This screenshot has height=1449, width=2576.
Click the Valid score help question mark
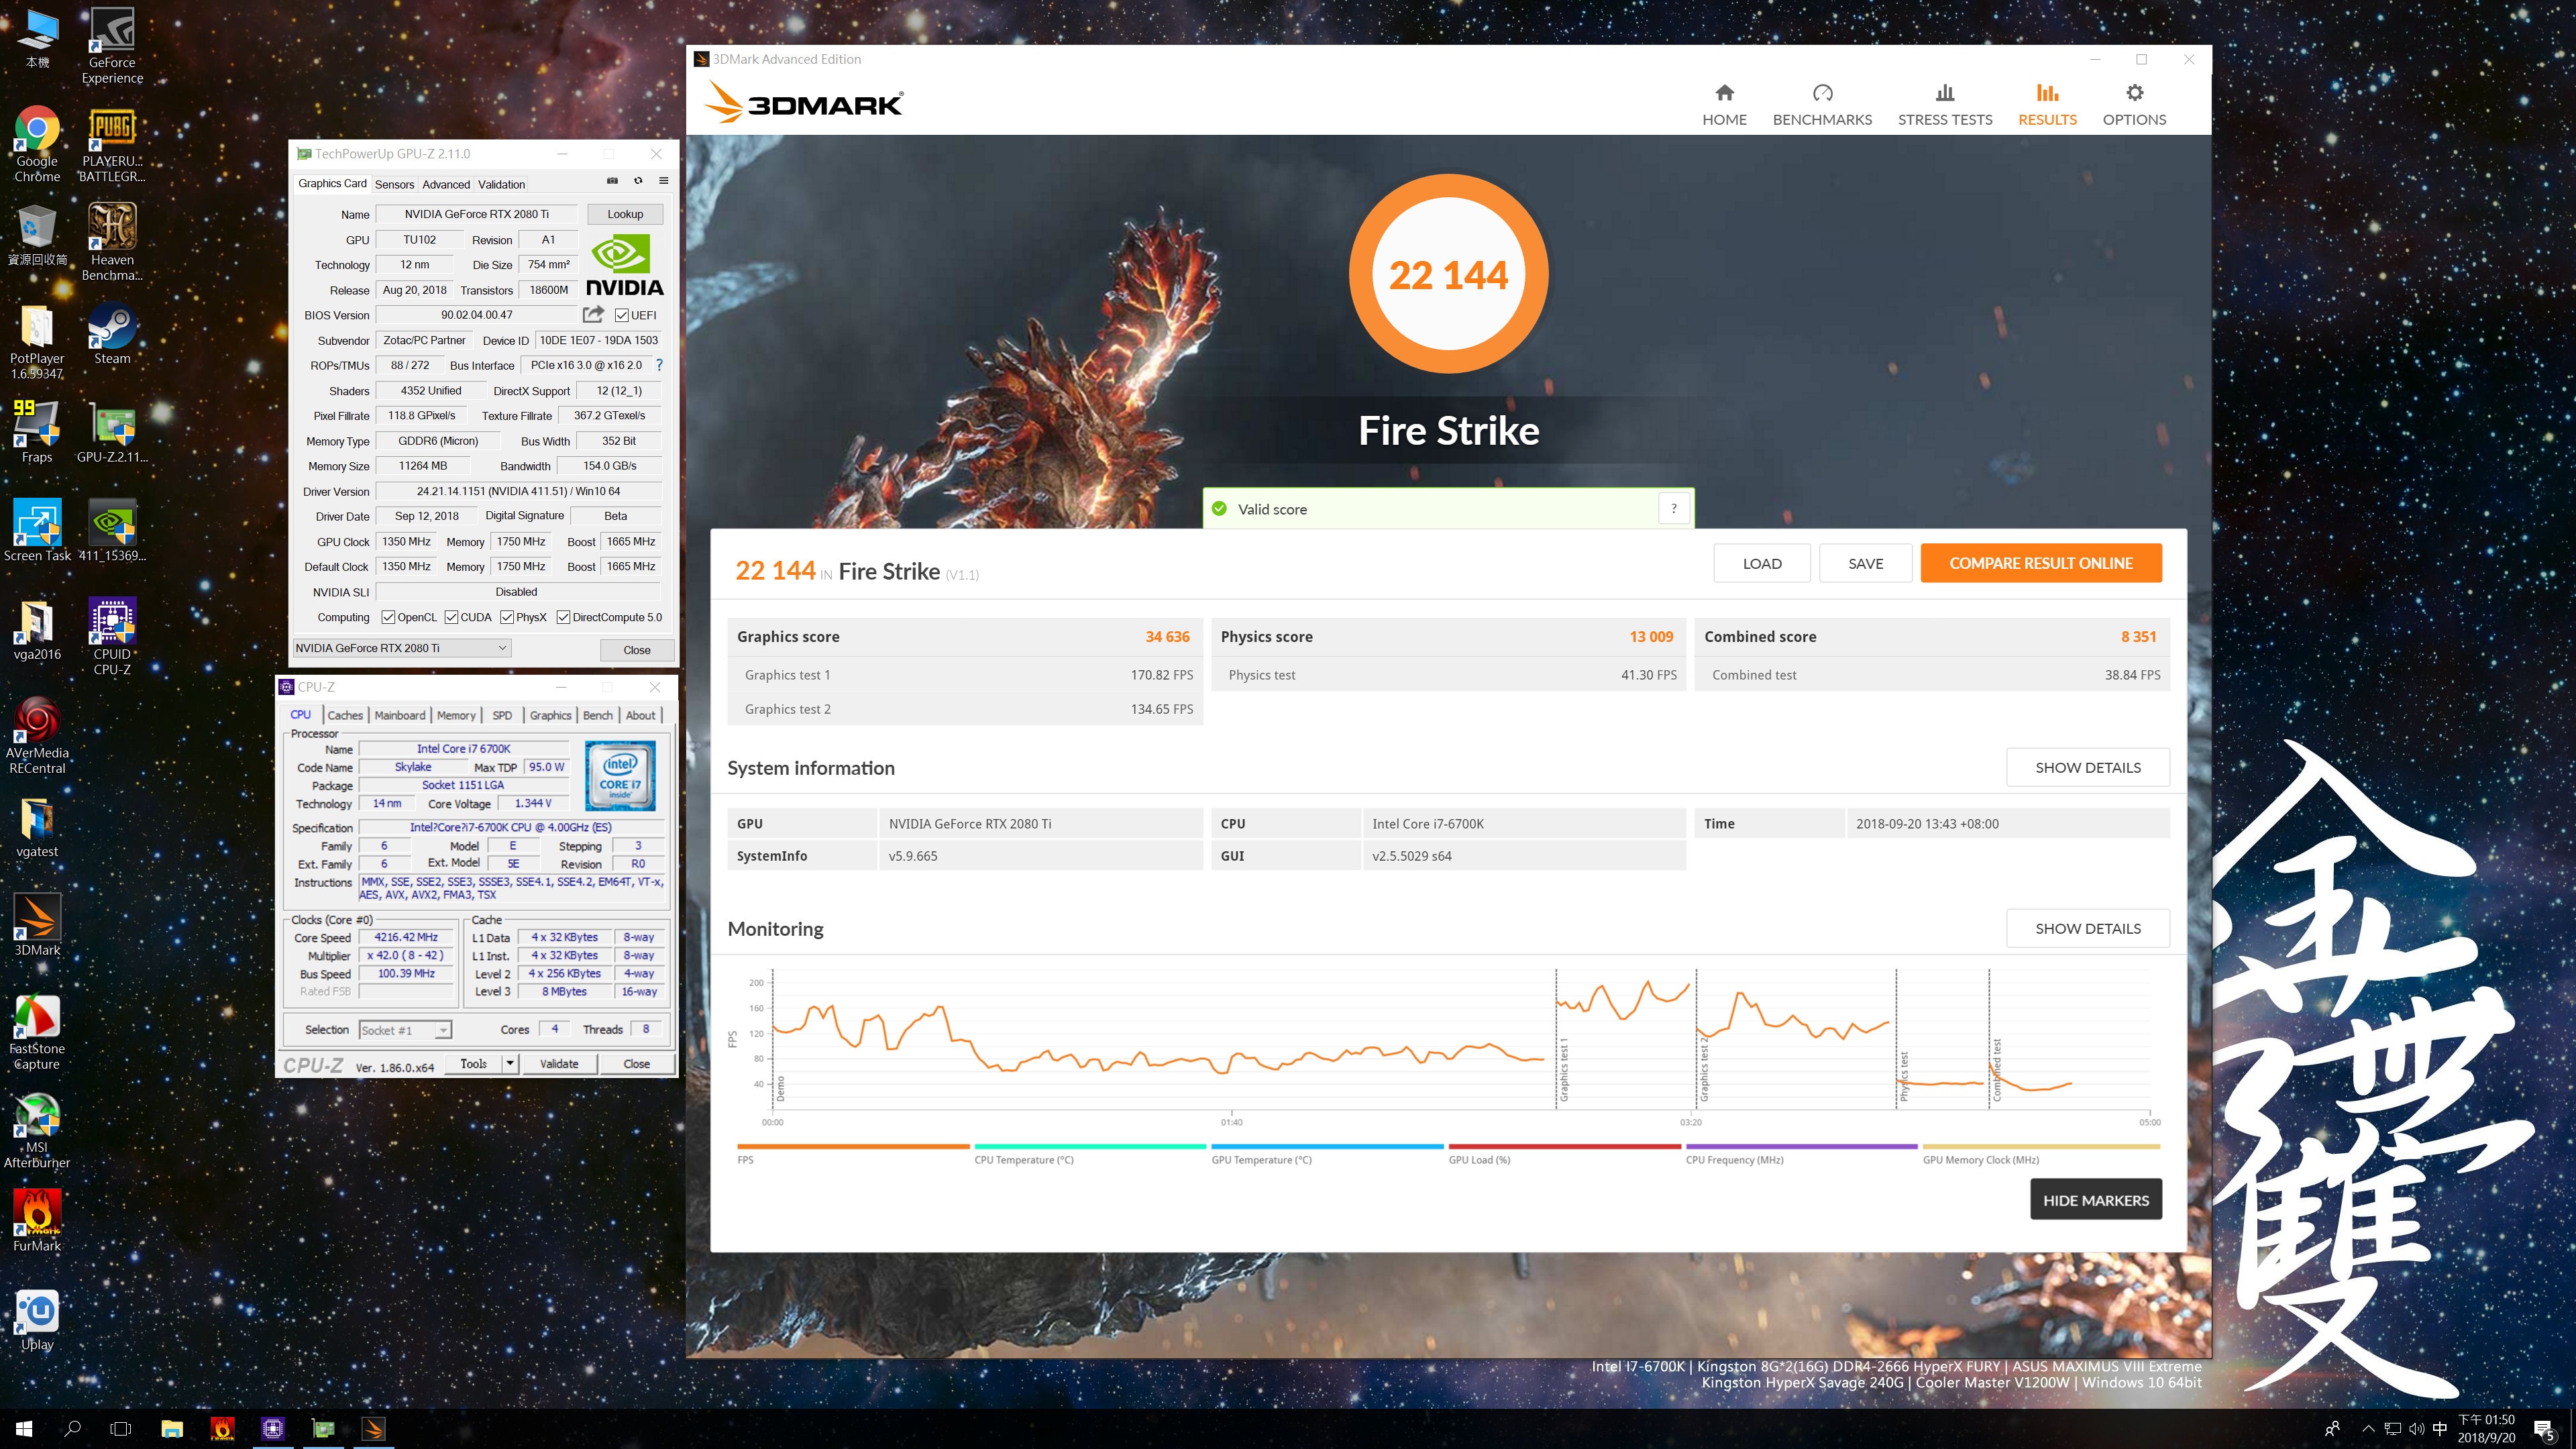click(1674, 508)
